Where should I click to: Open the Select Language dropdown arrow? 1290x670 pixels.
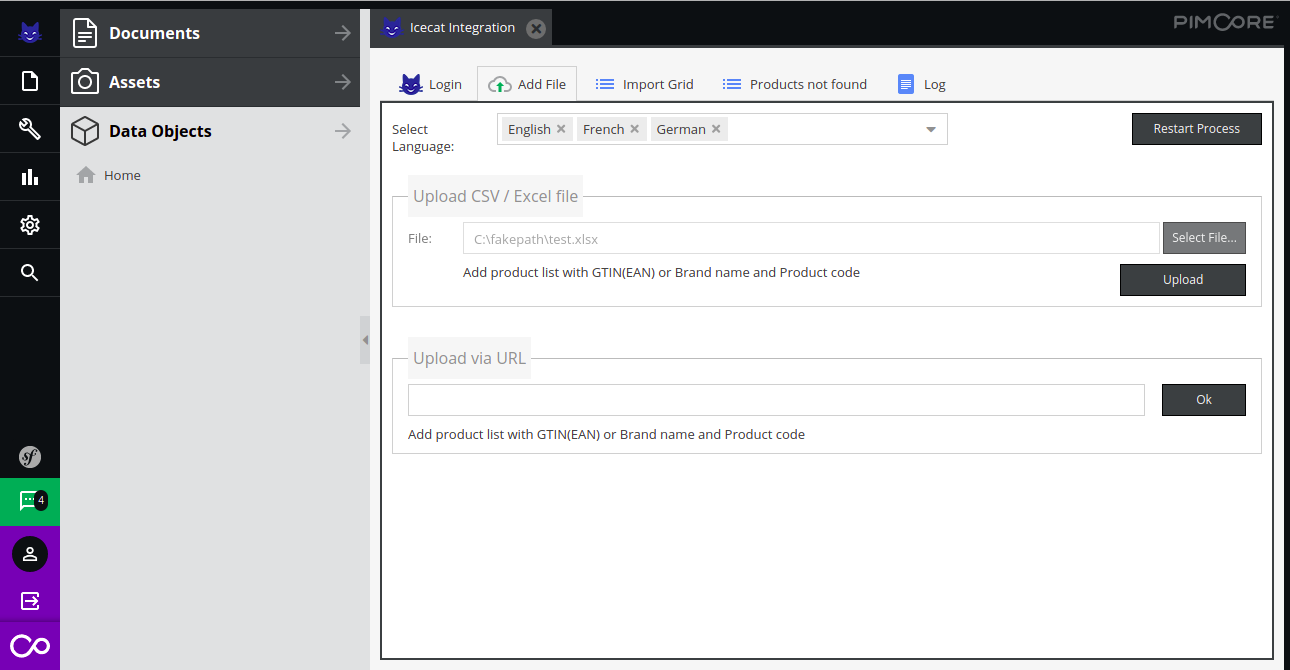[x=930, y=129]
